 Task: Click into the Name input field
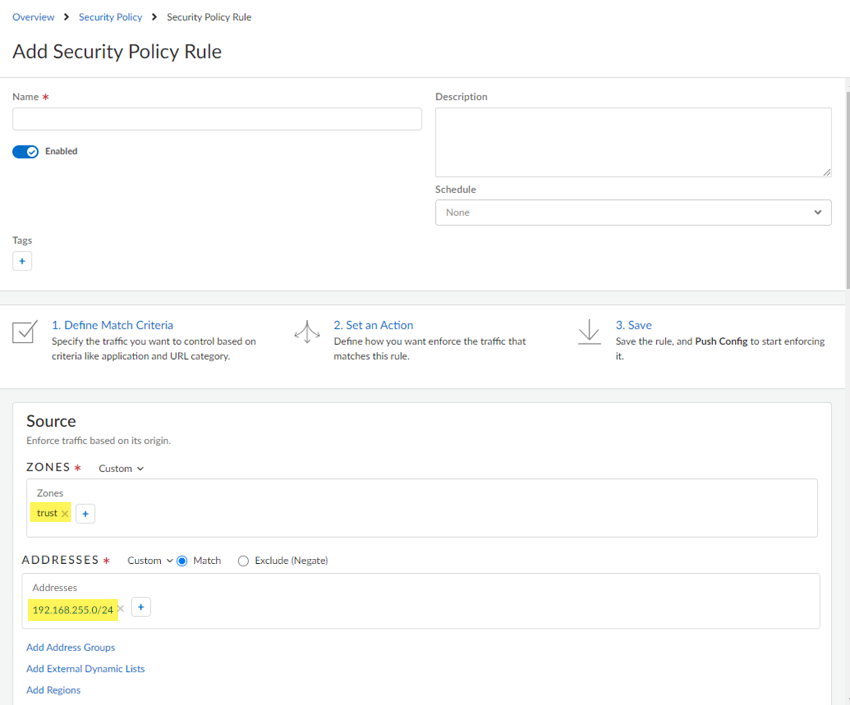pyautogui.click(x=216, y=119)
